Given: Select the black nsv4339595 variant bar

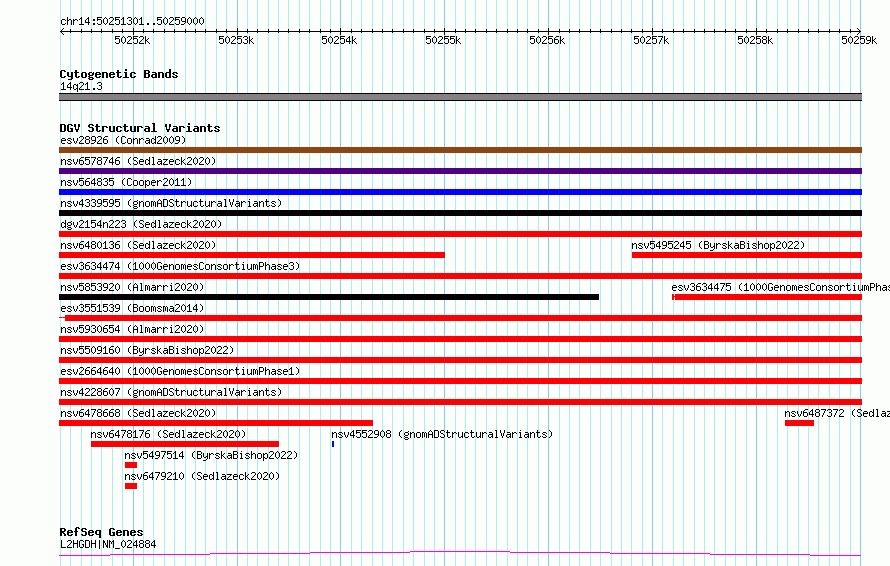Looking at the screenshot, I should coord(460,213).
